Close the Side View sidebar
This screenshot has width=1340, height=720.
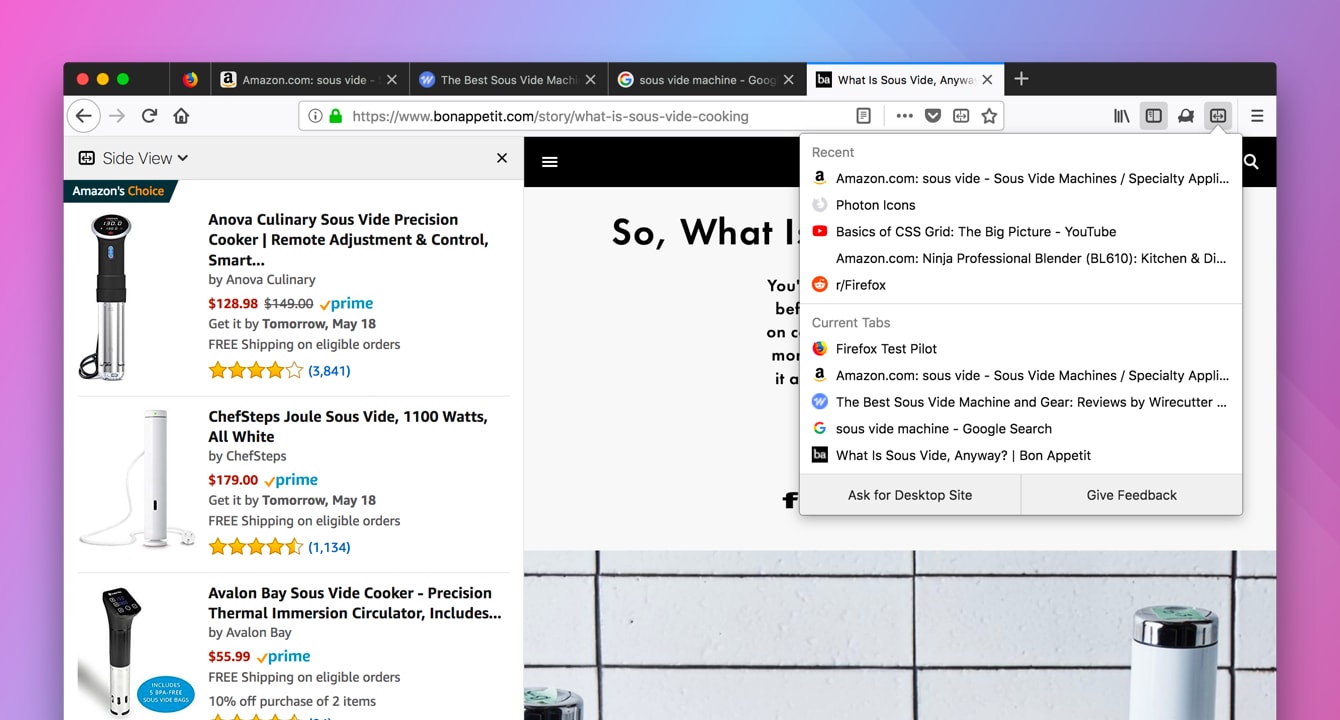pos(502,158)
